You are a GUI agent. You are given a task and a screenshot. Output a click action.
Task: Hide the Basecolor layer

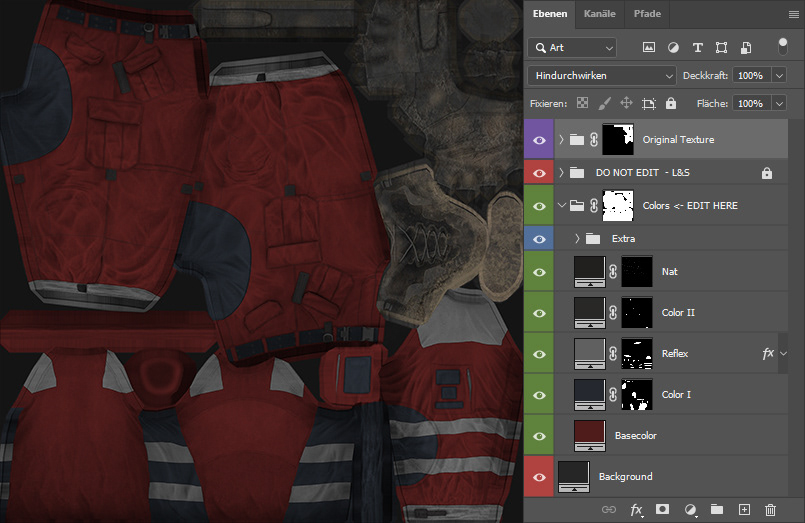pyautogui.click(x=539, y=436)
